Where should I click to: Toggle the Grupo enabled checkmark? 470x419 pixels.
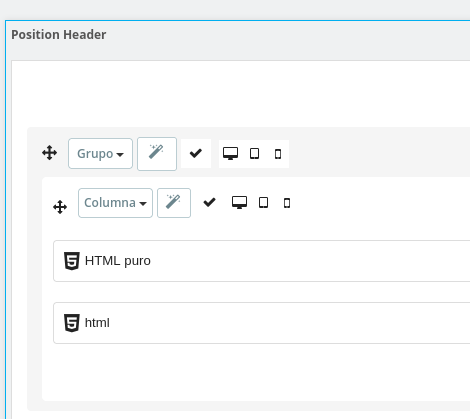click(x=196, y=153)
